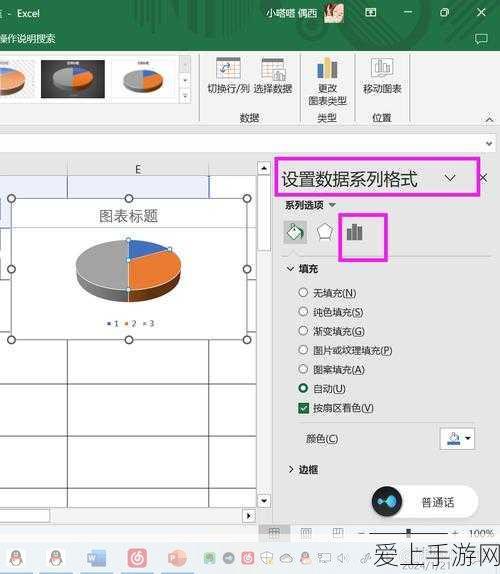This screenshot has width=500, height=574.
Task: Open the Format Data Series pane title dropdown
Action: pyautogui.click(x=450, y=178)
